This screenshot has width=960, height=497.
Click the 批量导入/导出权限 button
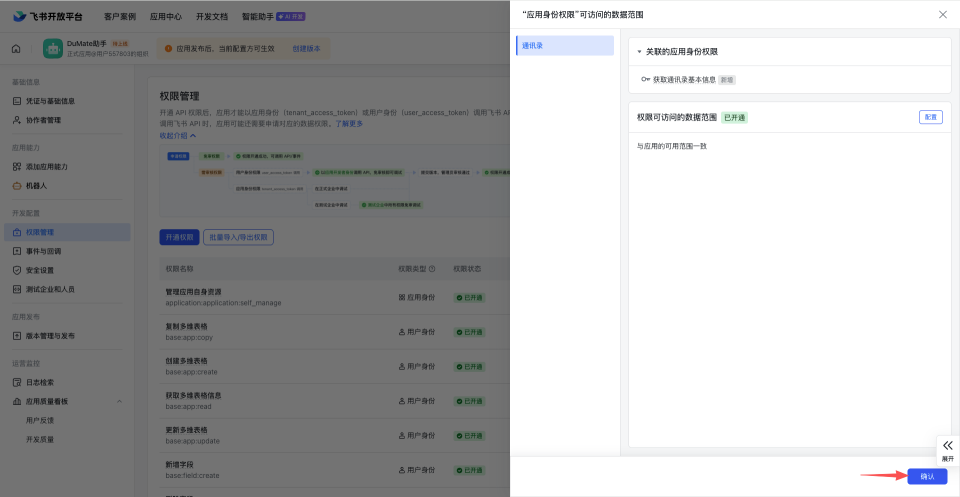[x=238, y=237]
